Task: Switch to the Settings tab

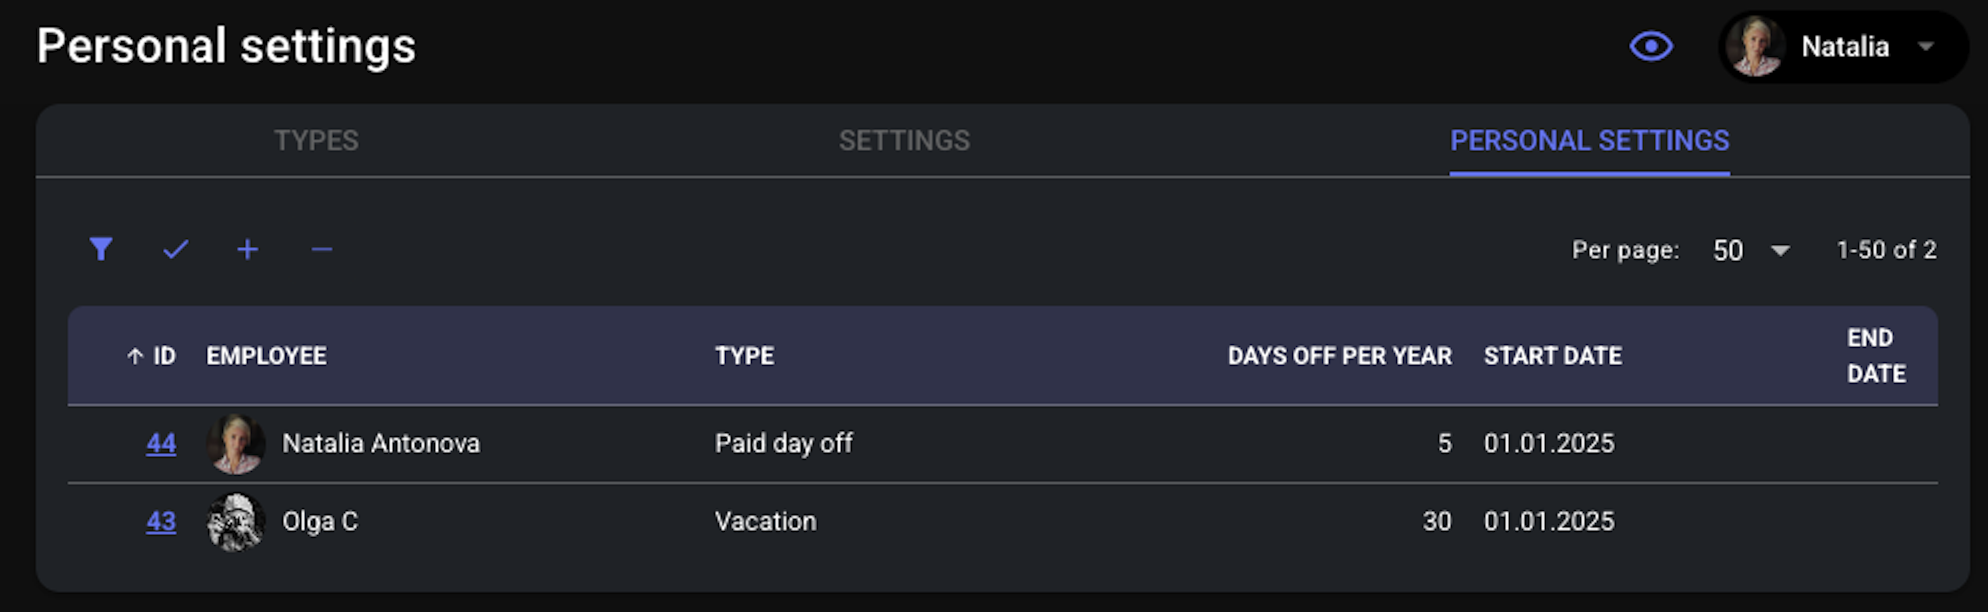Action: (904, 140)
